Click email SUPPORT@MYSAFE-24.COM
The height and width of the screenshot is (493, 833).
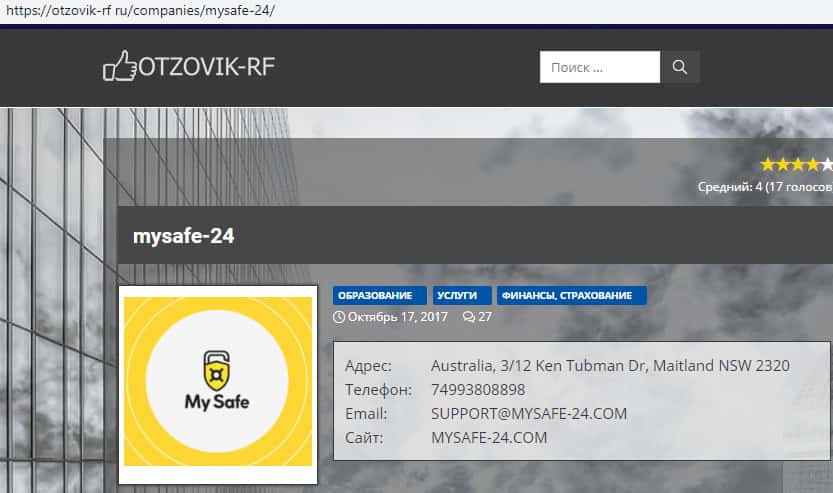coord(529,414)
